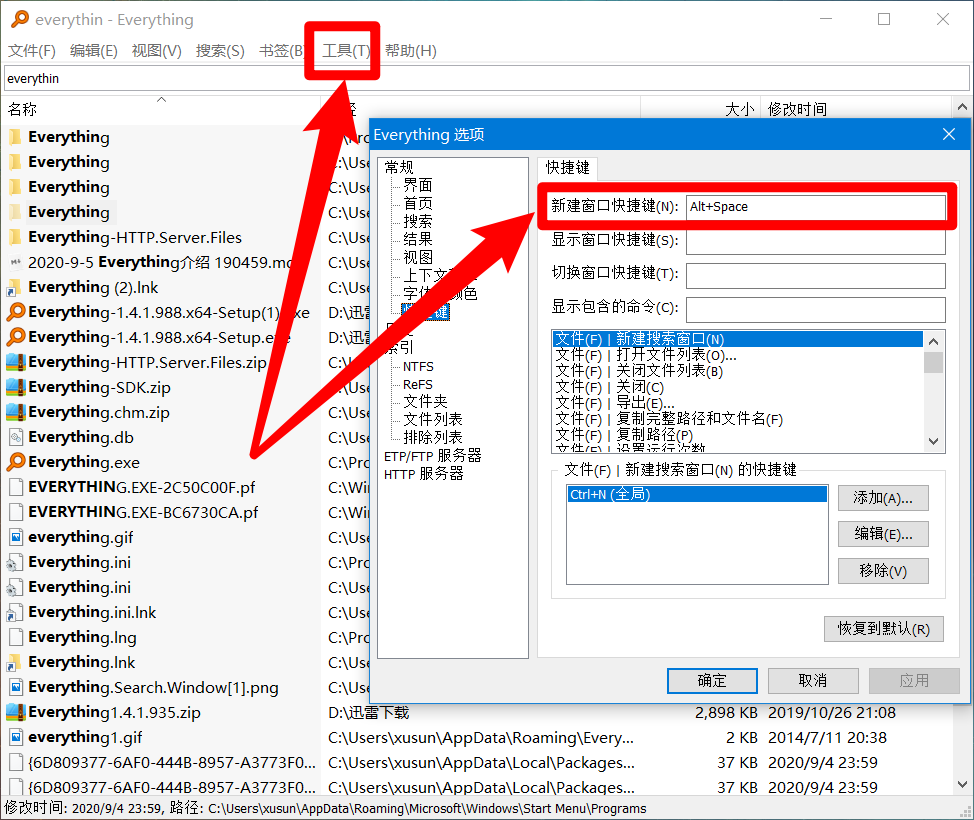Click the Everything-1.4.1.988.x64-Setup.exe magnifier icon
Image resolution: width=974 pixels, height=820 pixels.
point(16,337)
